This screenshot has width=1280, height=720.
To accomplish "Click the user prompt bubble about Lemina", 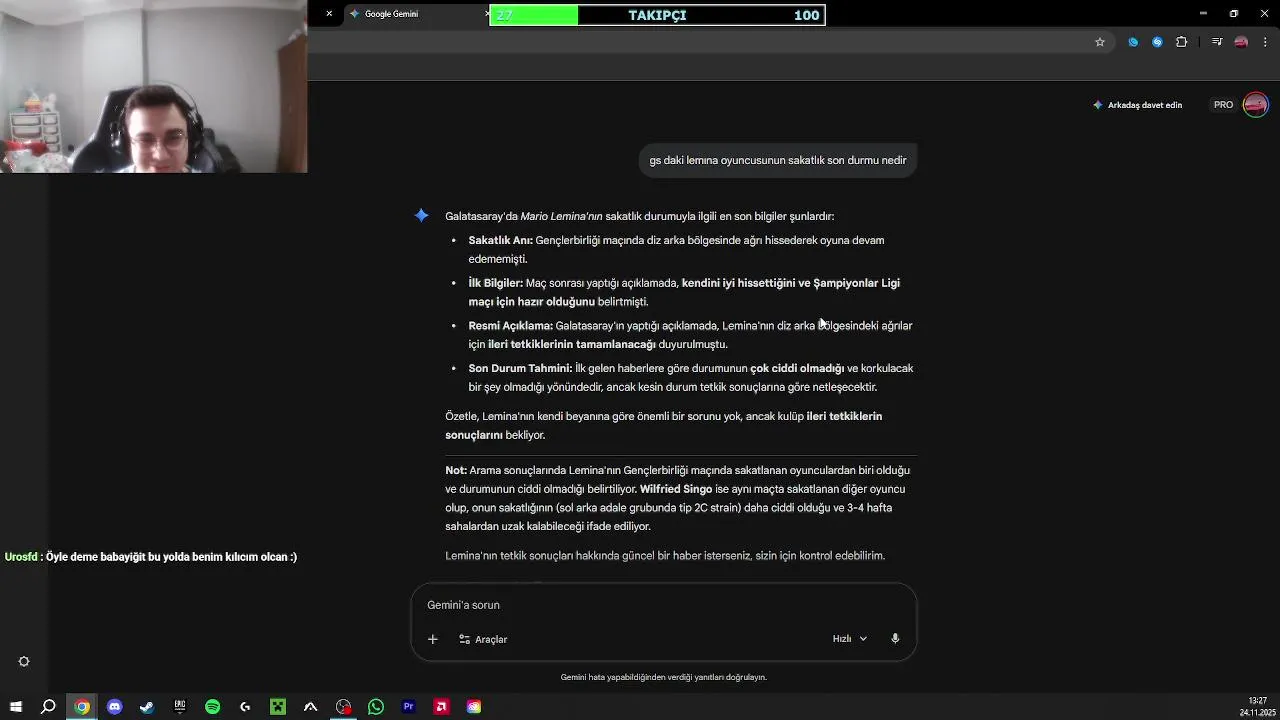I will click(778, 160).
